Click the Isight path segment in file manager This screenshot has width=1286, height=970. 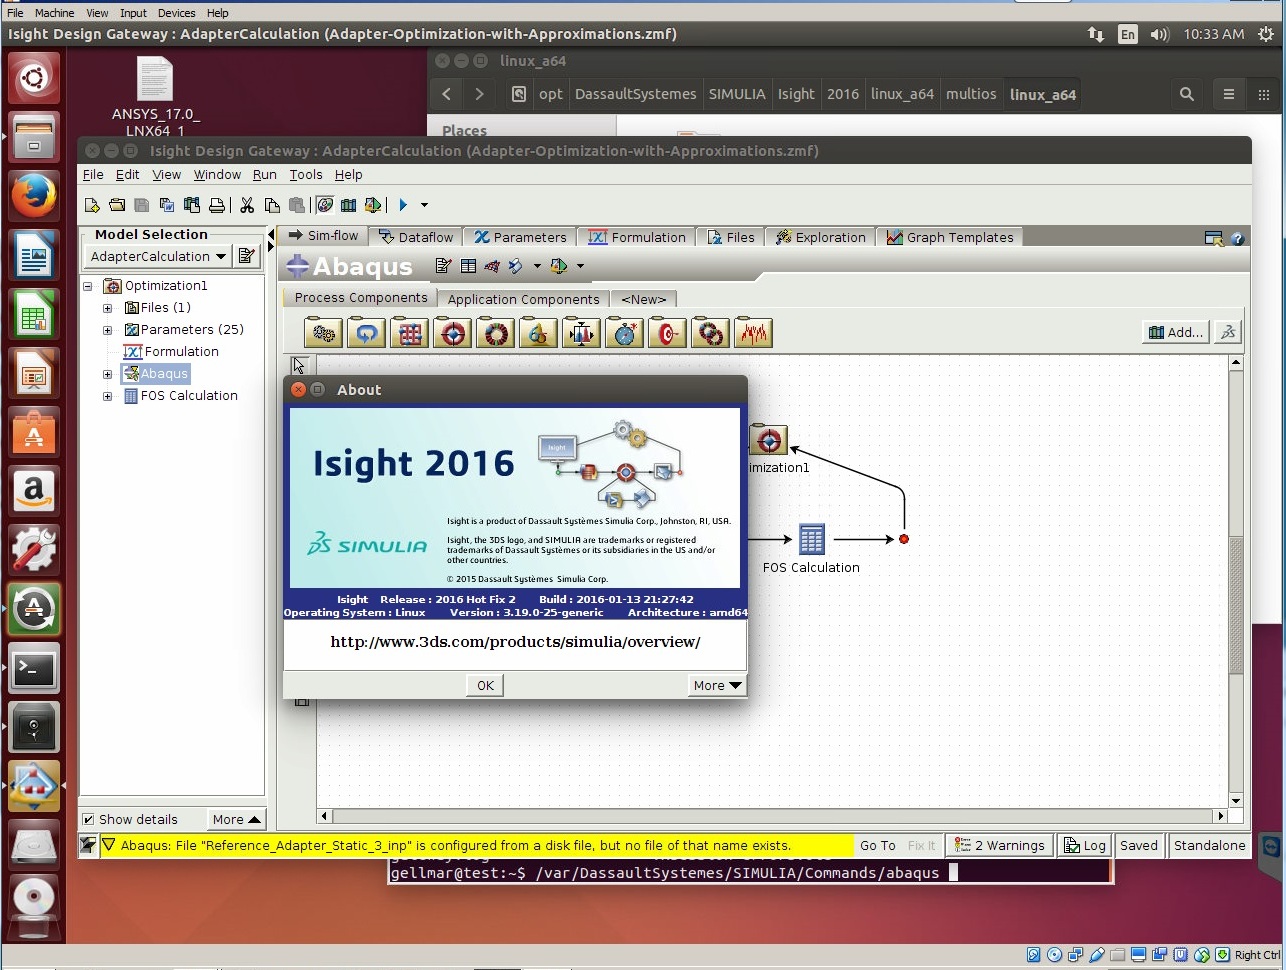pyautogui.click(x=796, y=94)
